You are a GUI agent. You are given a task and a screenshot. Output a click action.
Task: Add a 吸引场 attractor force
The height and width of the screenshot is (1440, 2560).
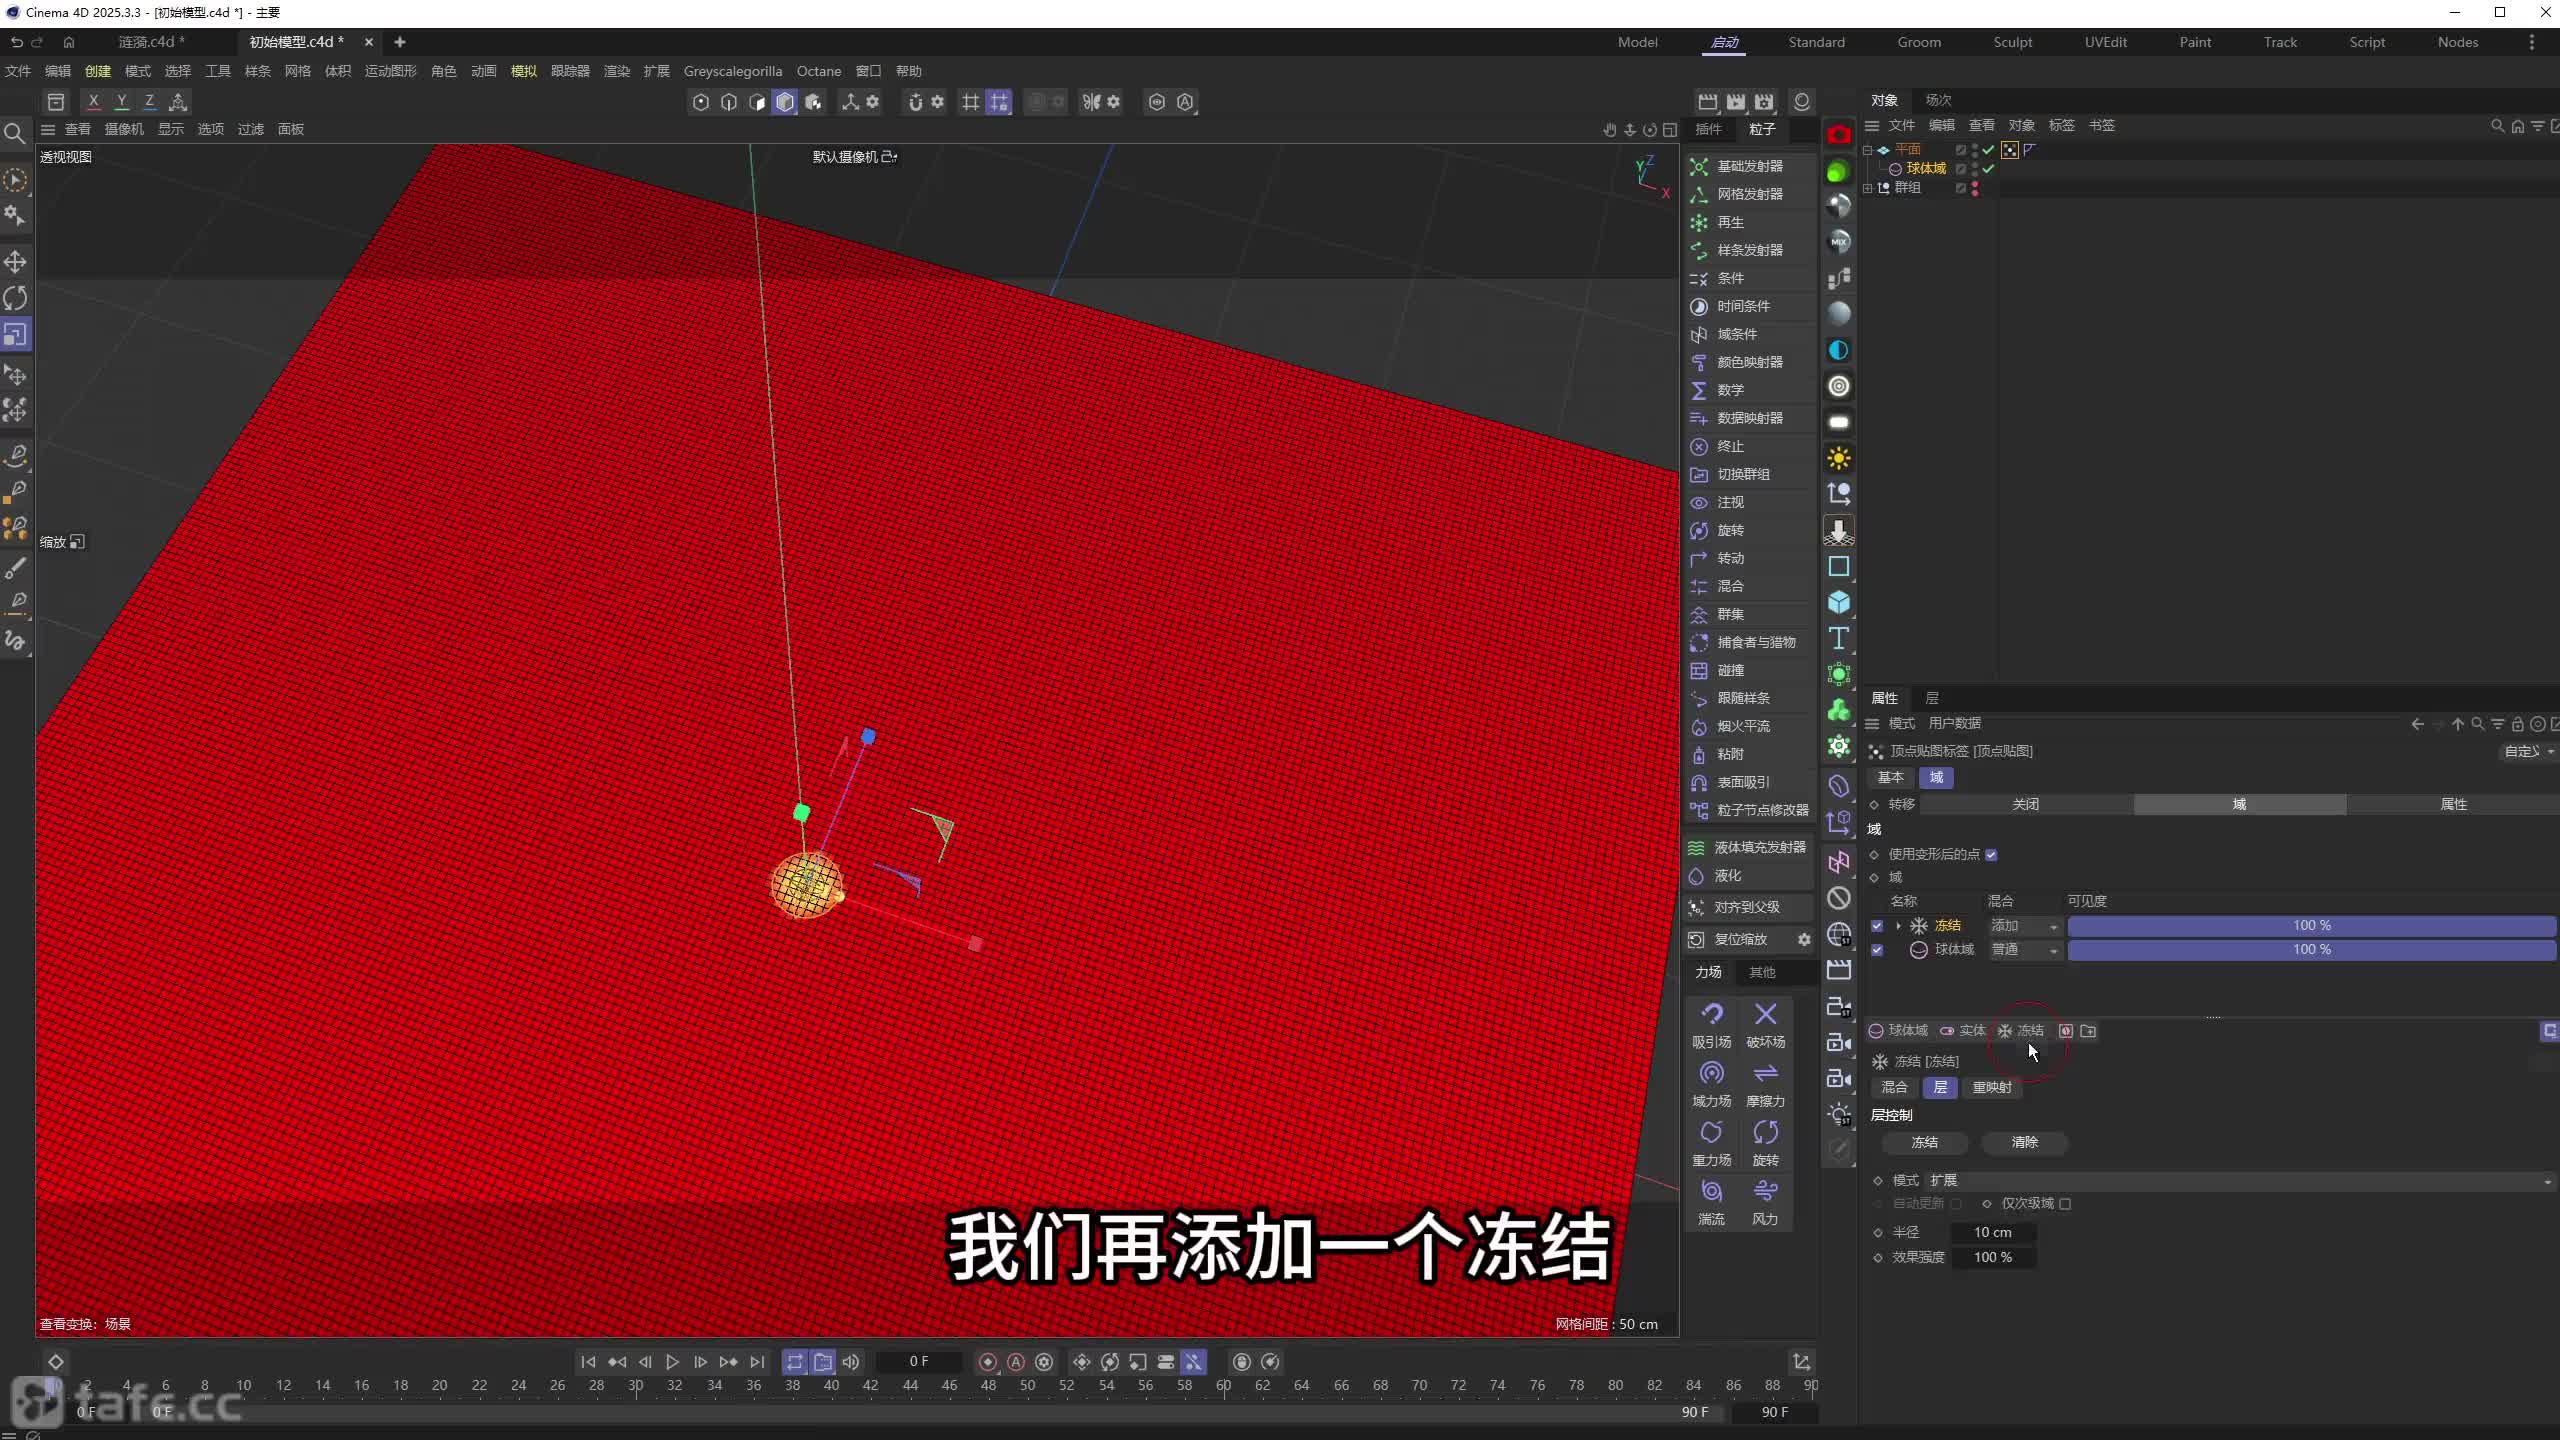pos(1711,1015)
